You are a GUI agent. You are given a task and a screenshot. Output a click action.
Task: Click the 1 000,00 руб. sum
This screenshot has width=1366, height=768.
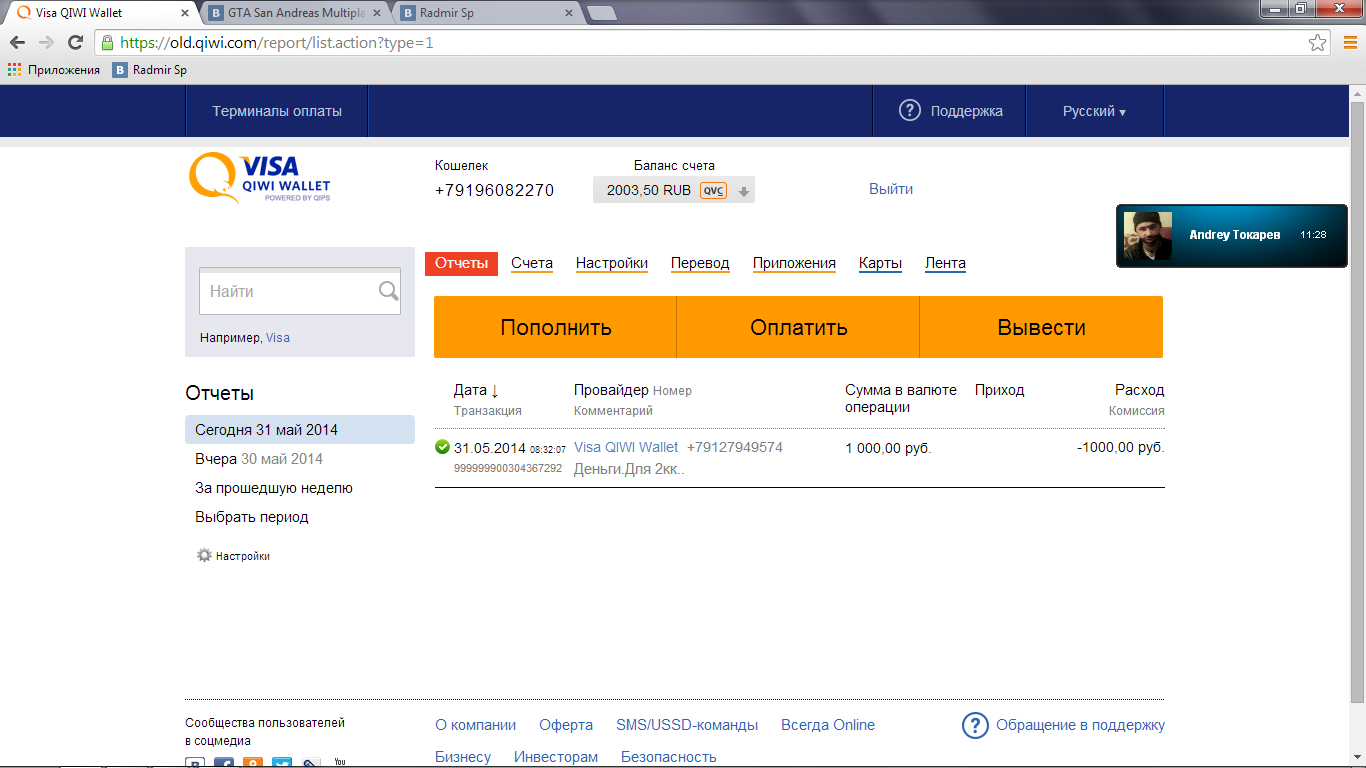(x=888, y=448)
